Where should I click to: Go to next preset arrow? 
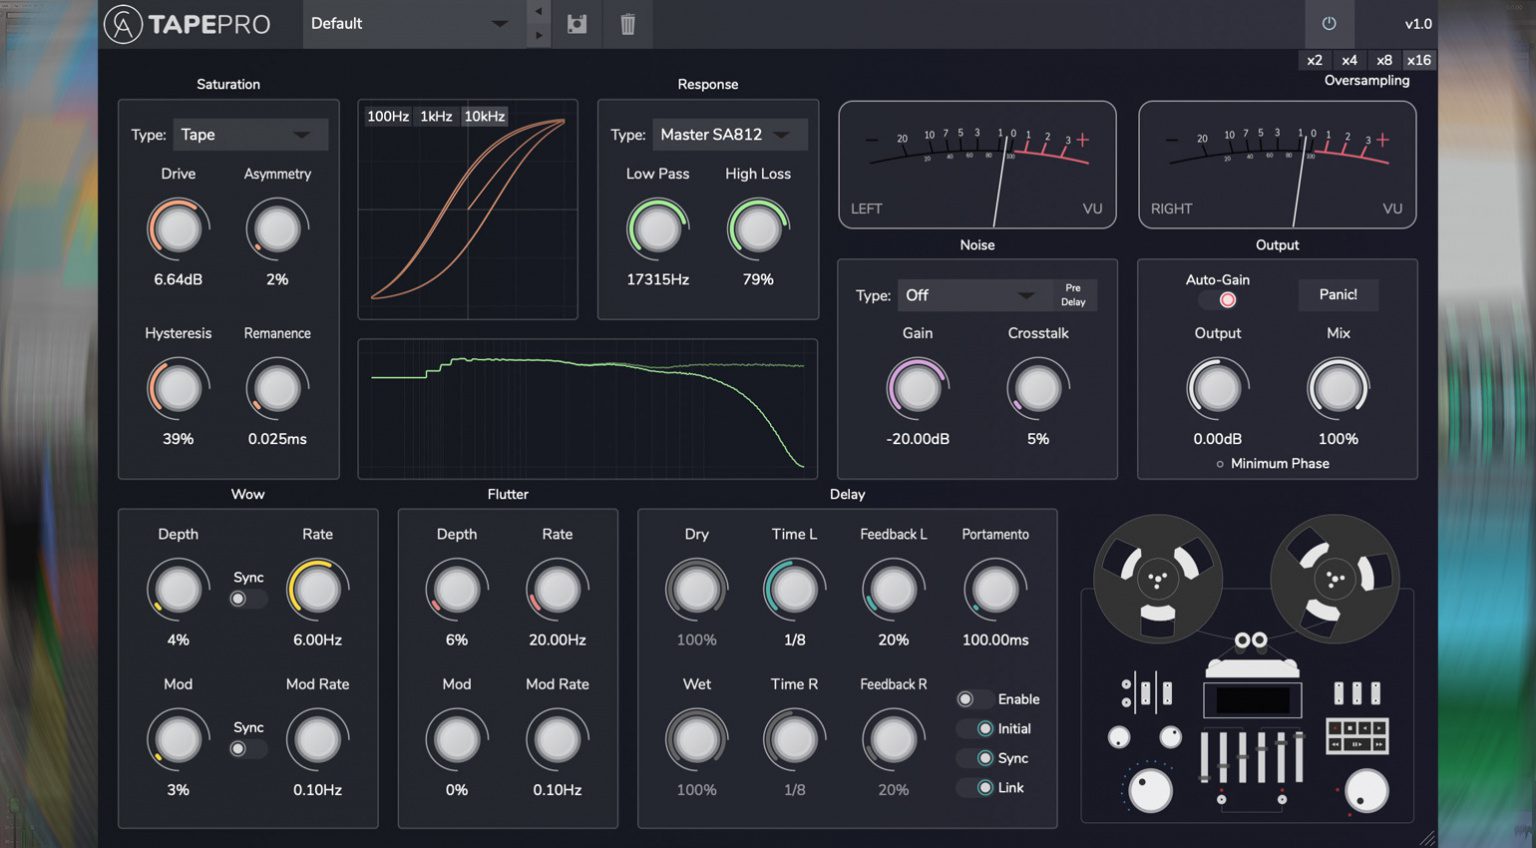(539, 35)
